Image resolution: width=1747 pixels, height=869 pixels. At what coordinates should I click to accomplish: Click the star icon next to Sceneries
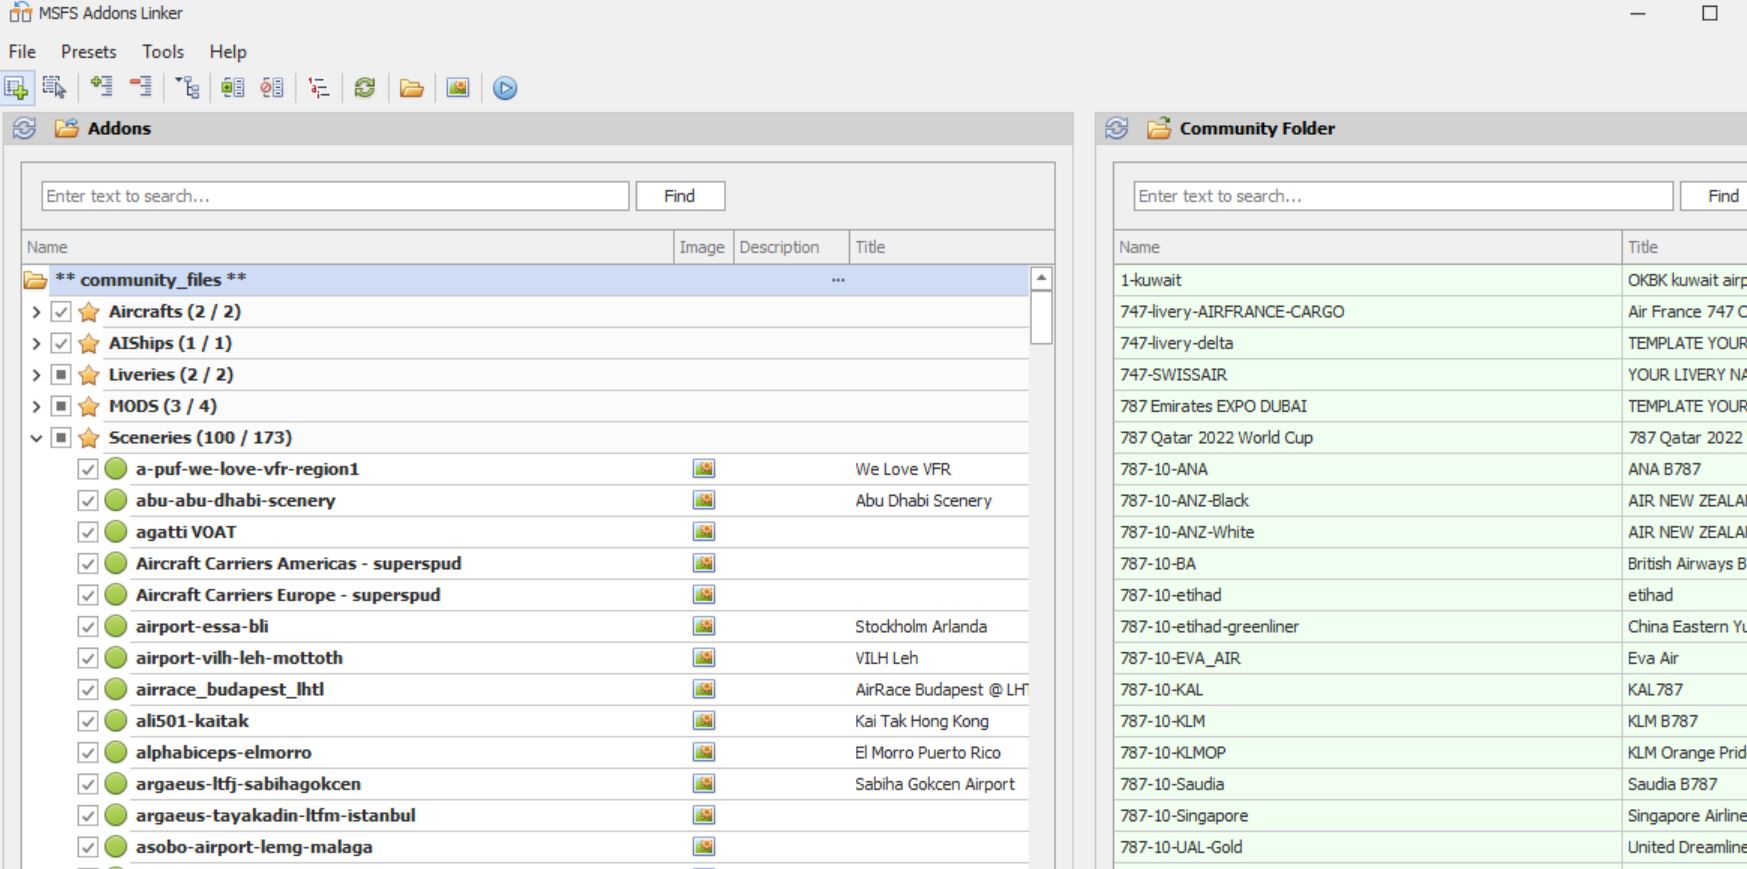pos(89,438)
